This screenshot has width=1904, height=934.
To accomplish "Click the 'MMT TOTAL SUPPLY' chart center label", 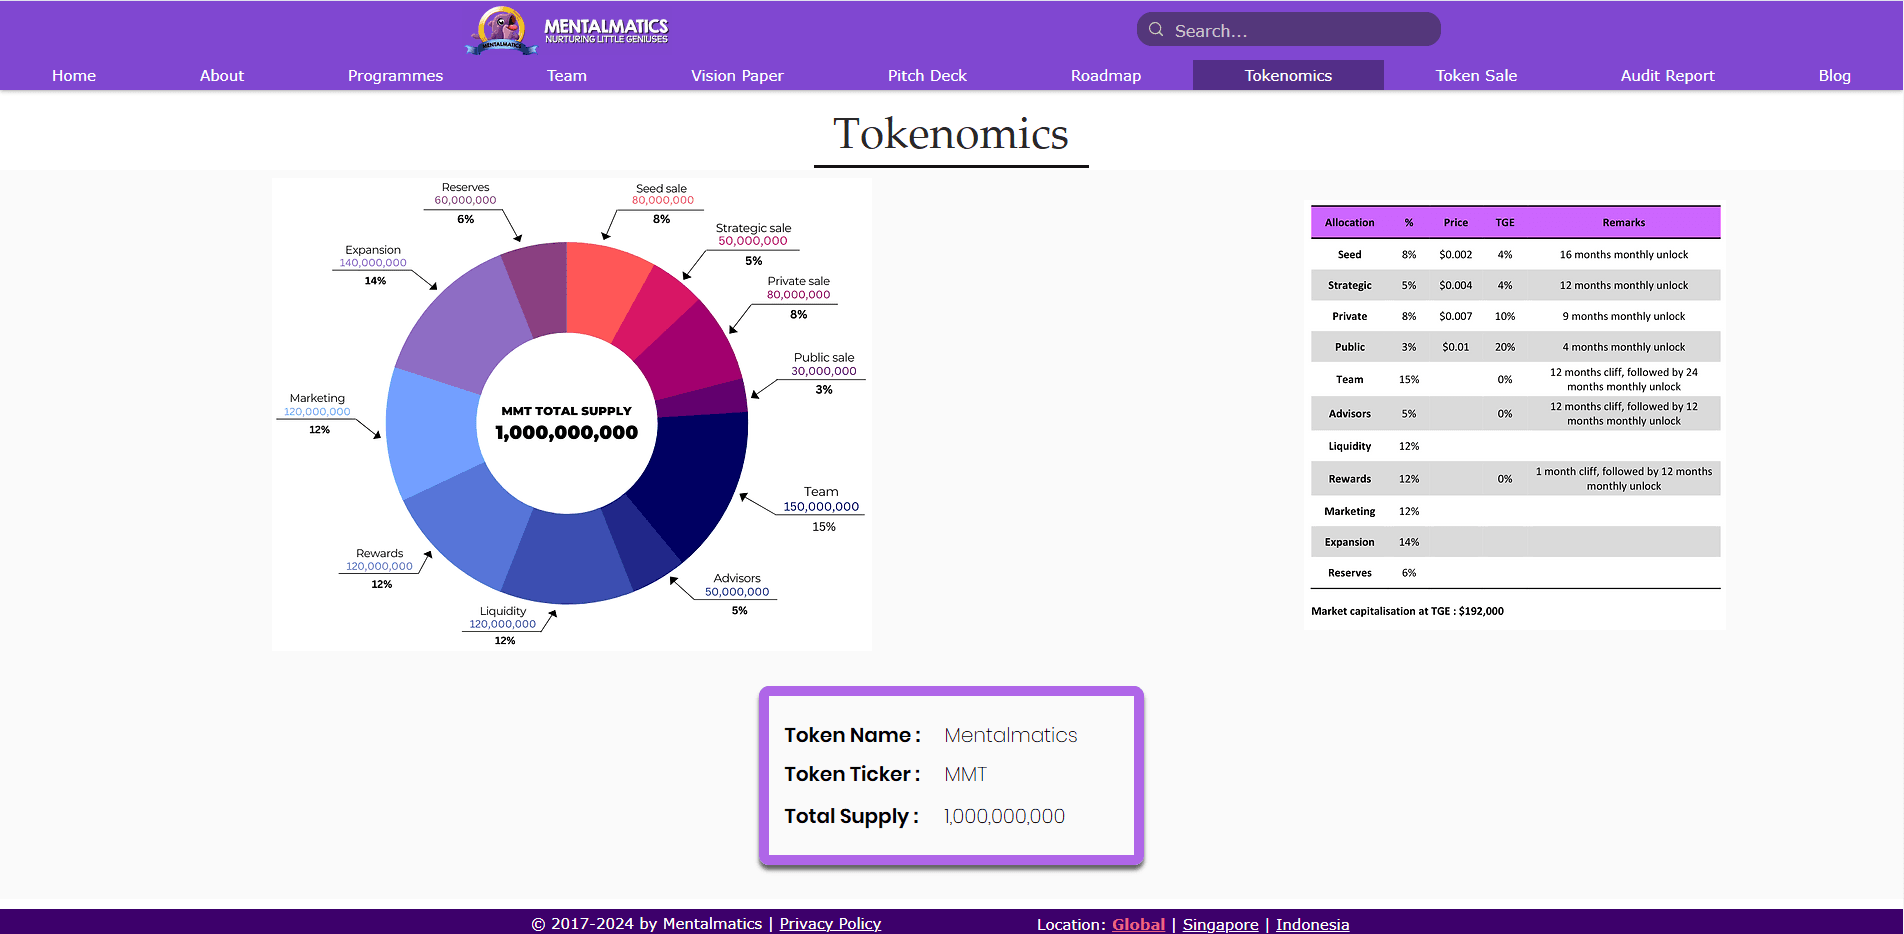I will [x=566, y=411].
